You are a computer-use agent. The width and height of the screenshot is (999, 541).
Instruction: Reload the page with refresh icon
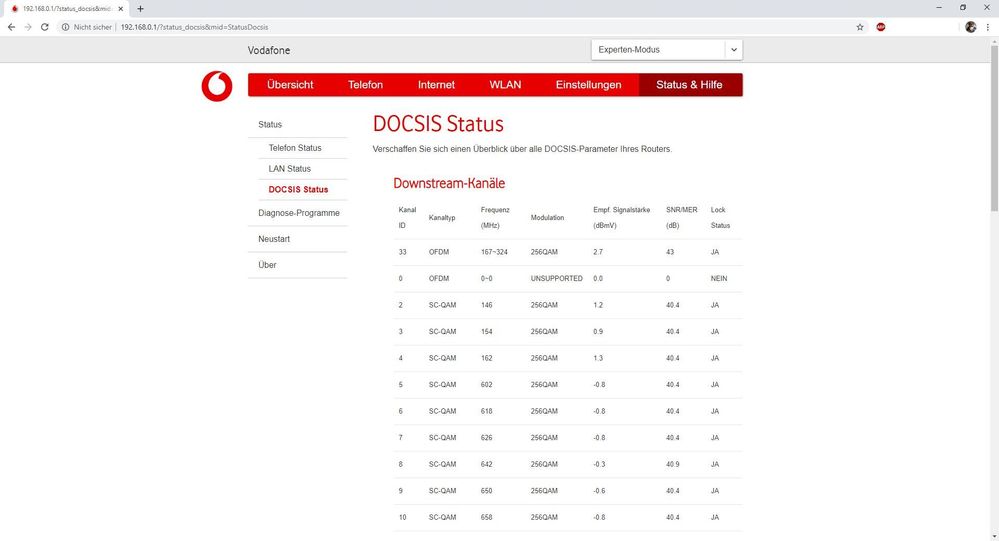[x=45, y=27]
